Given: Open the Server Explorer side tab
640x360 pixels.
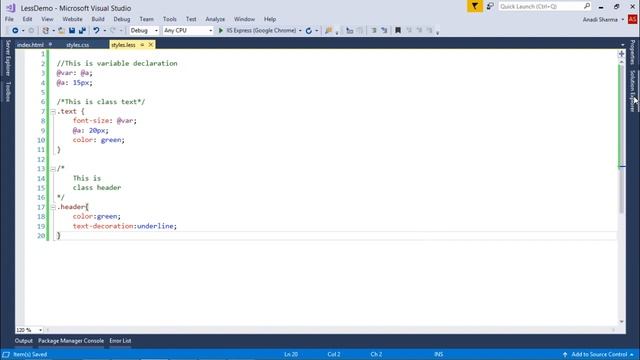Looking at the screenshot, I should tap(8, 58).
